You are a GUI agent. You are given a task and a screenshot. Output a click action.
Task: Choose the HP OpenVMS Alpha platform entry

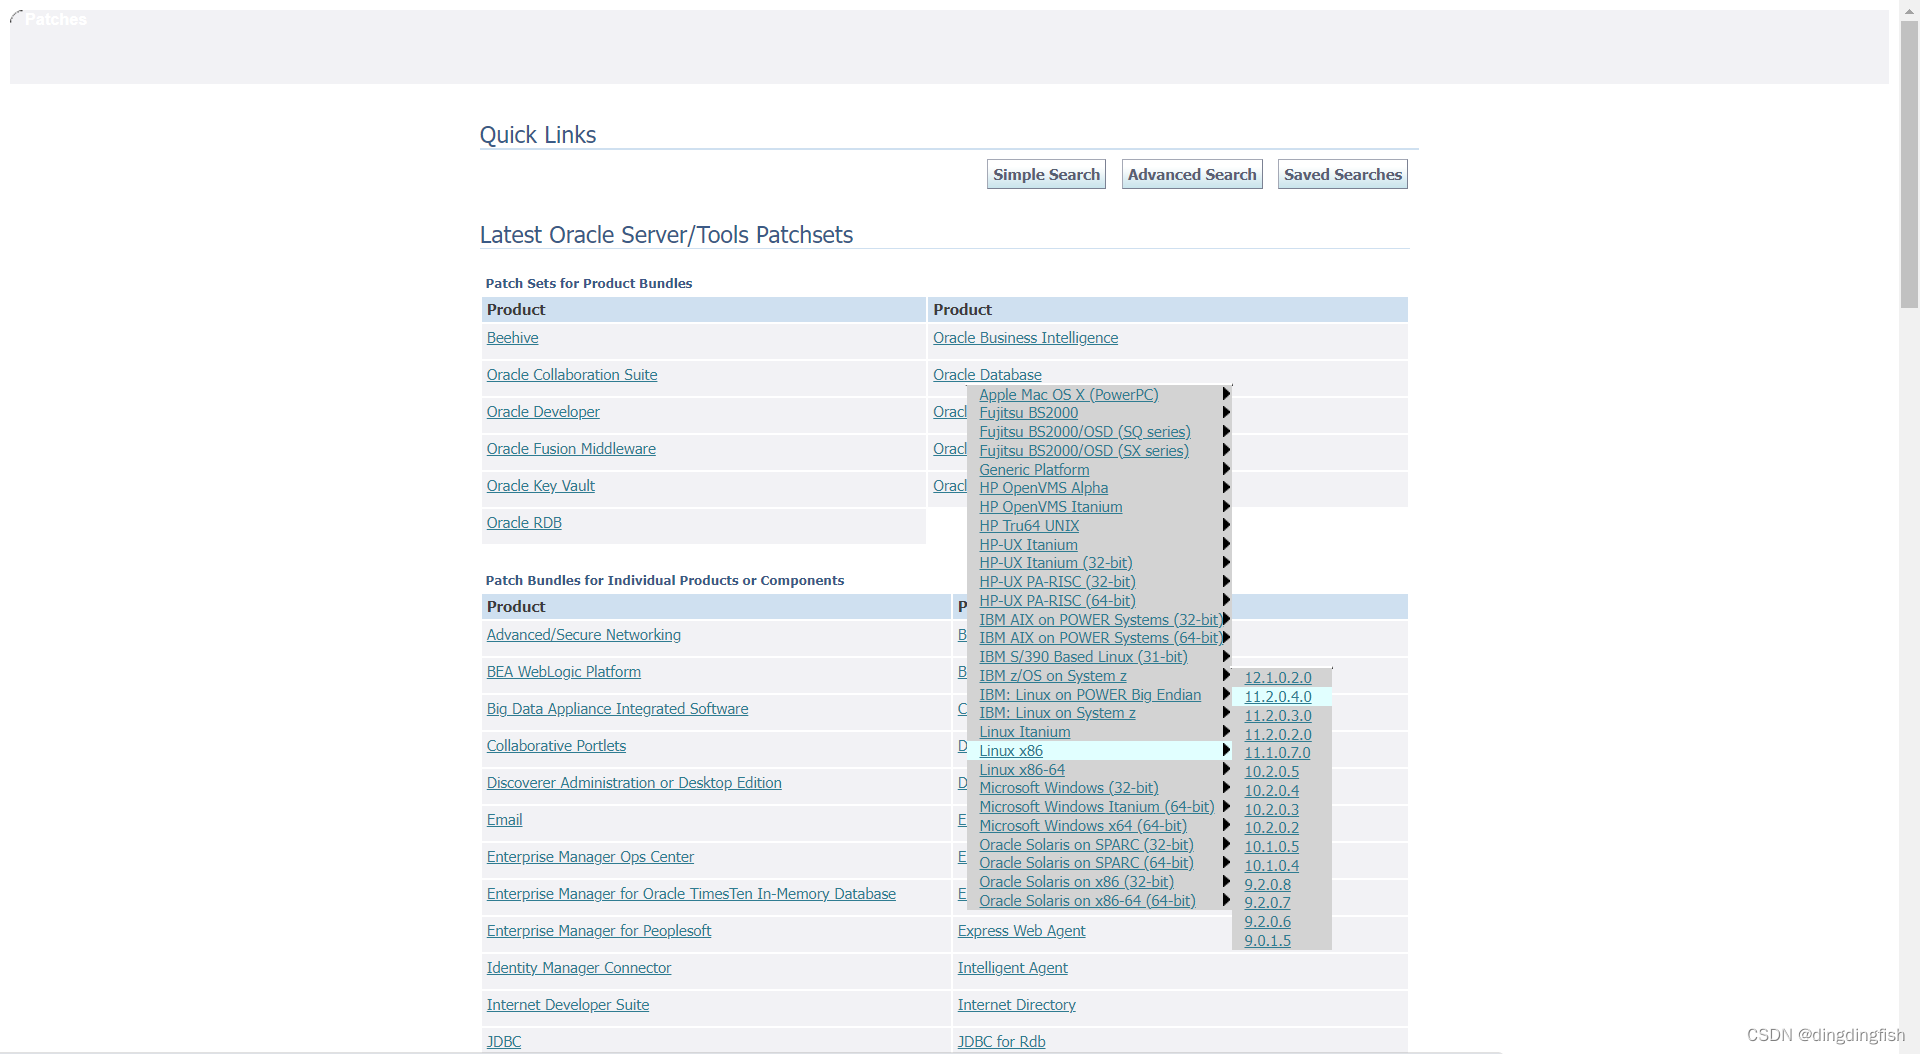1044,488
